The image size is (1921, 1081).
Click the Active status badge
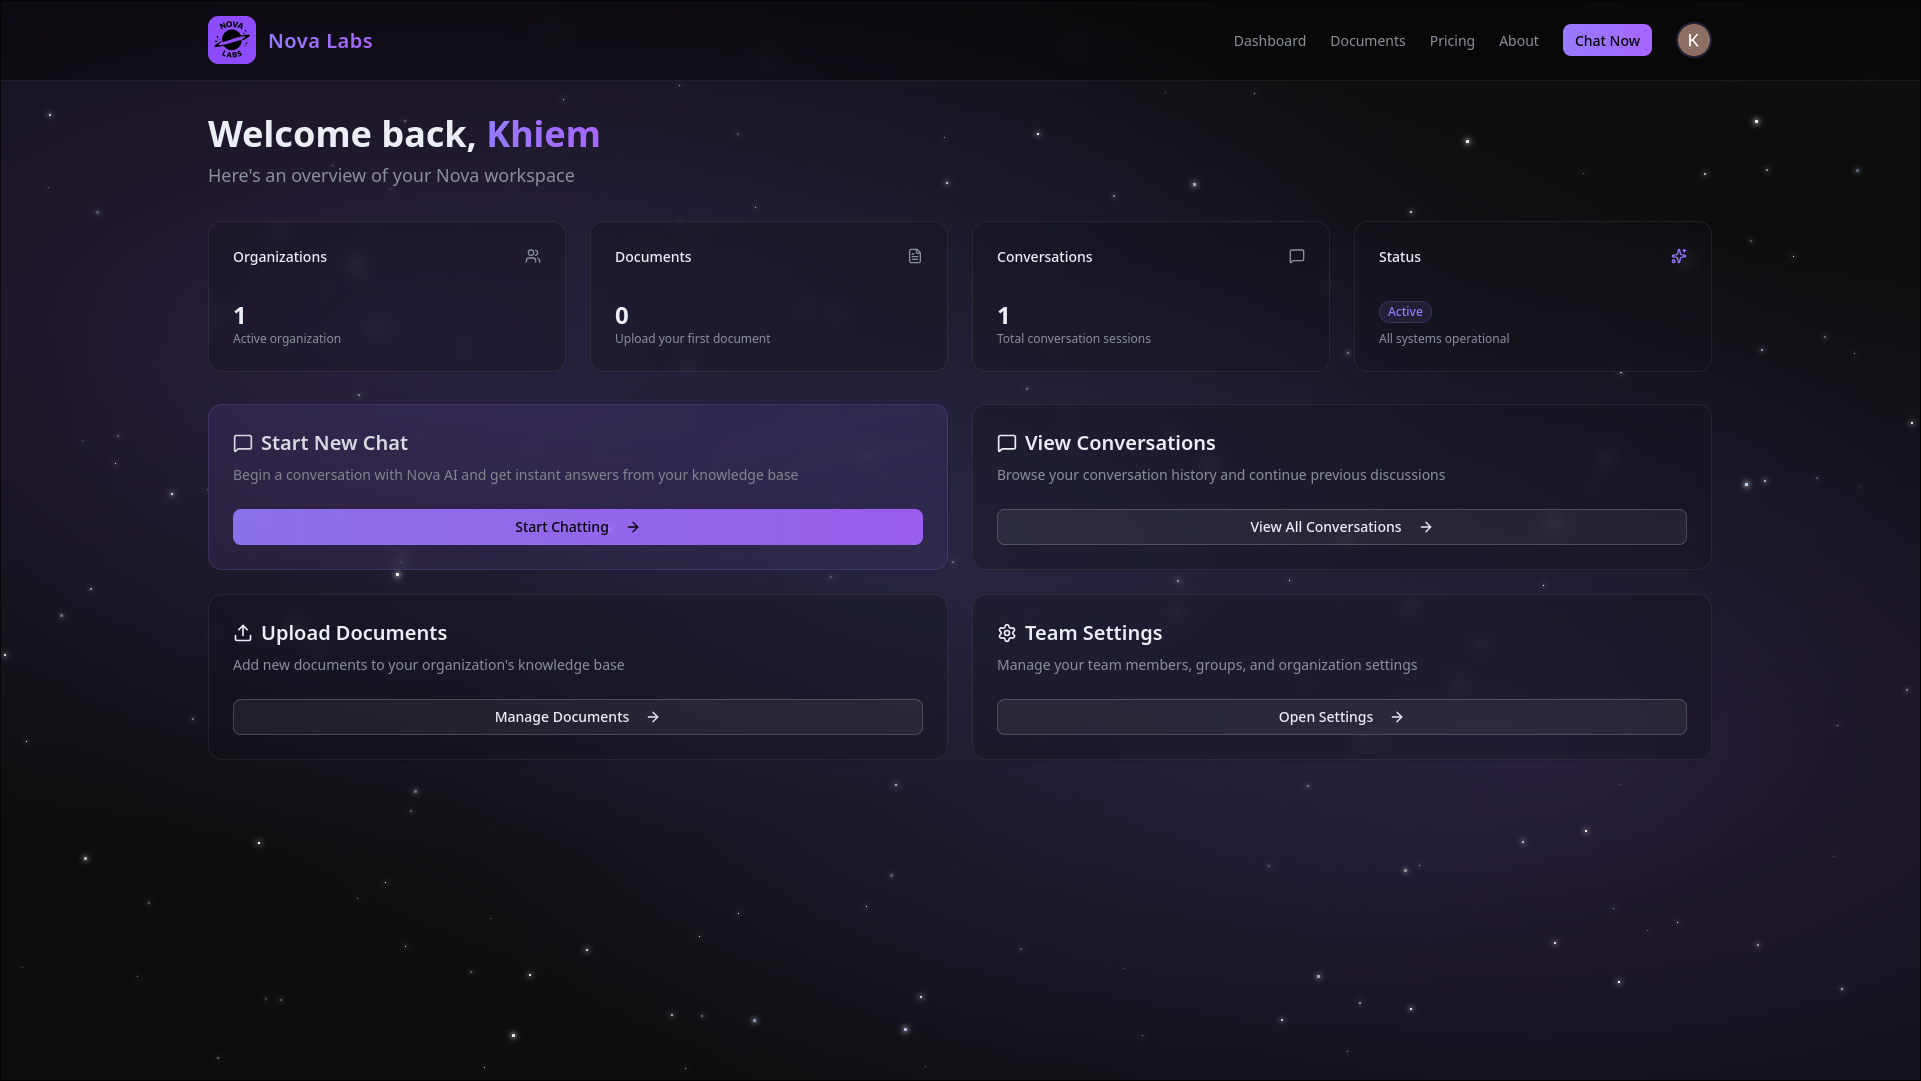coord(1405,312)
